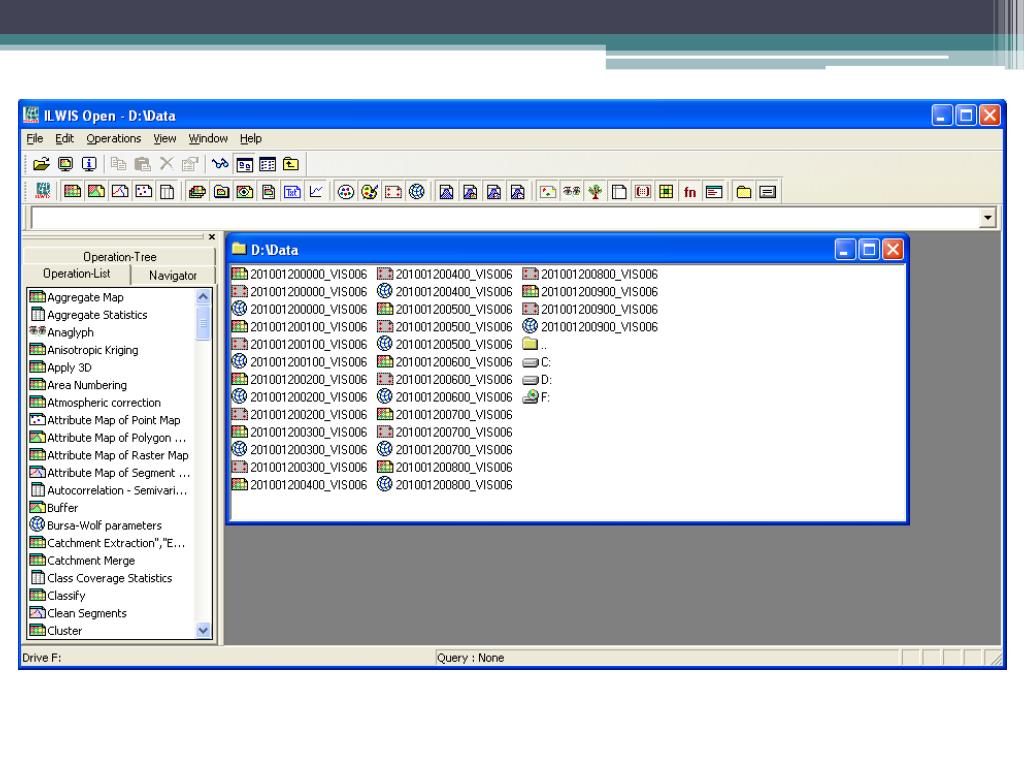Select the Map List object icon
Screen dimensions: 1024x768
tap(197, 191)
